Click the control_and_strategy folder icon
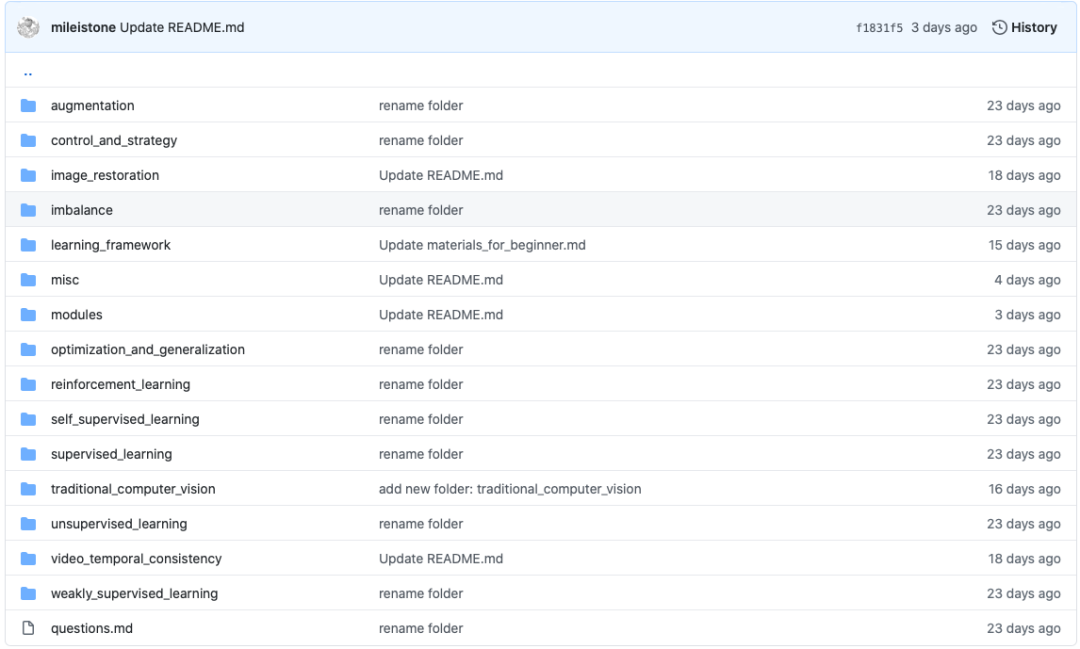This screenshot has height=649, width=1080. tap(28, 141)
